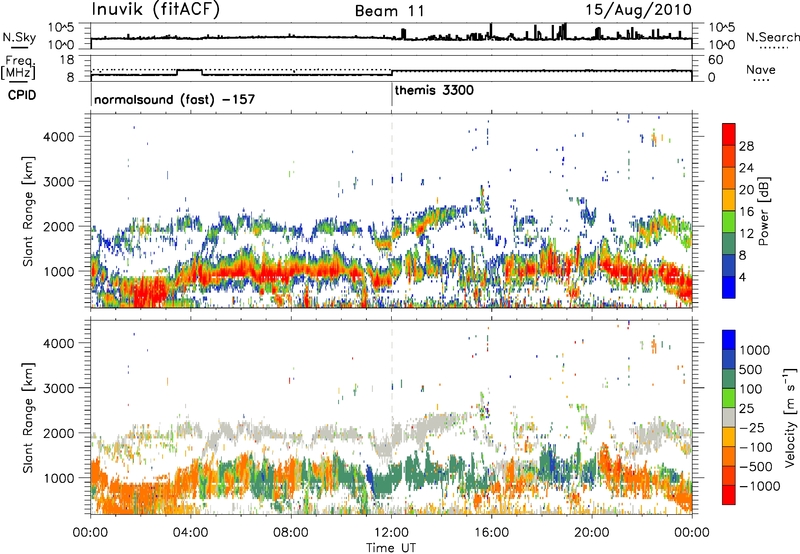The width and height of the screenshot is (800, 554).
Task: Click the 'N.Sky' legend label
Action: coord(19,37)
